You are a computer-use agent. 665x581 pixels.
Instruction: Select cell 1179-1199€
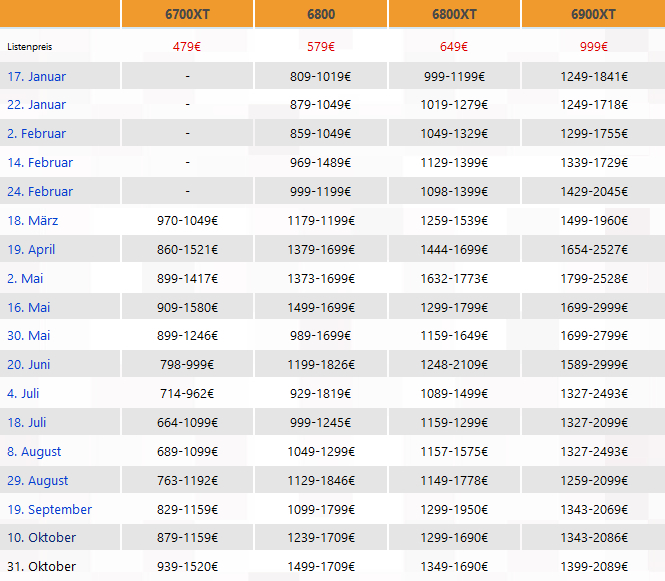(x=321, y=221)
